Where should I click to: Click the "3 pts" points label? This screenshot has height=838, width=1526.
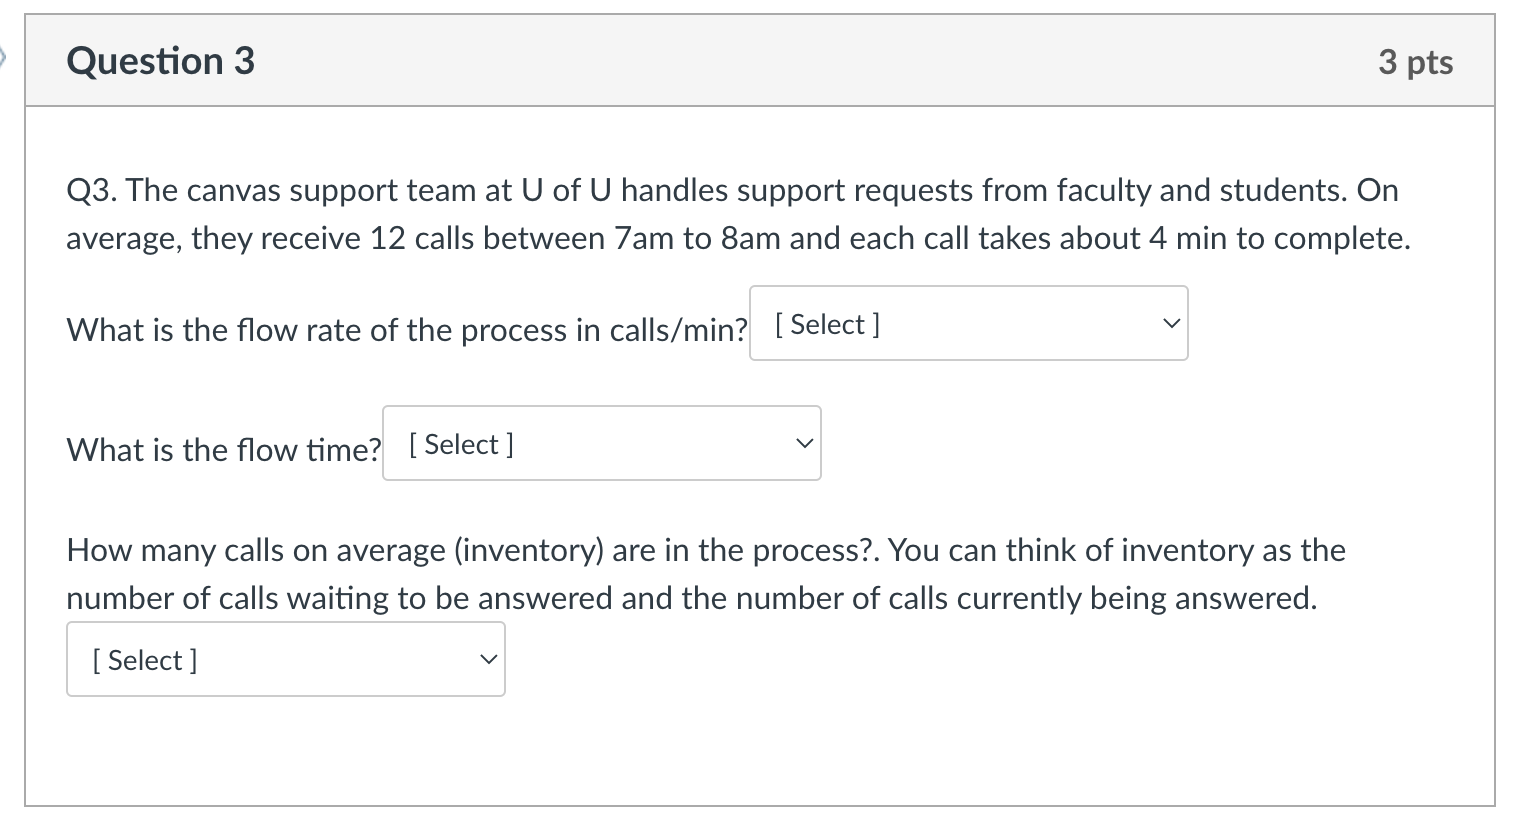coord(1415,62)
